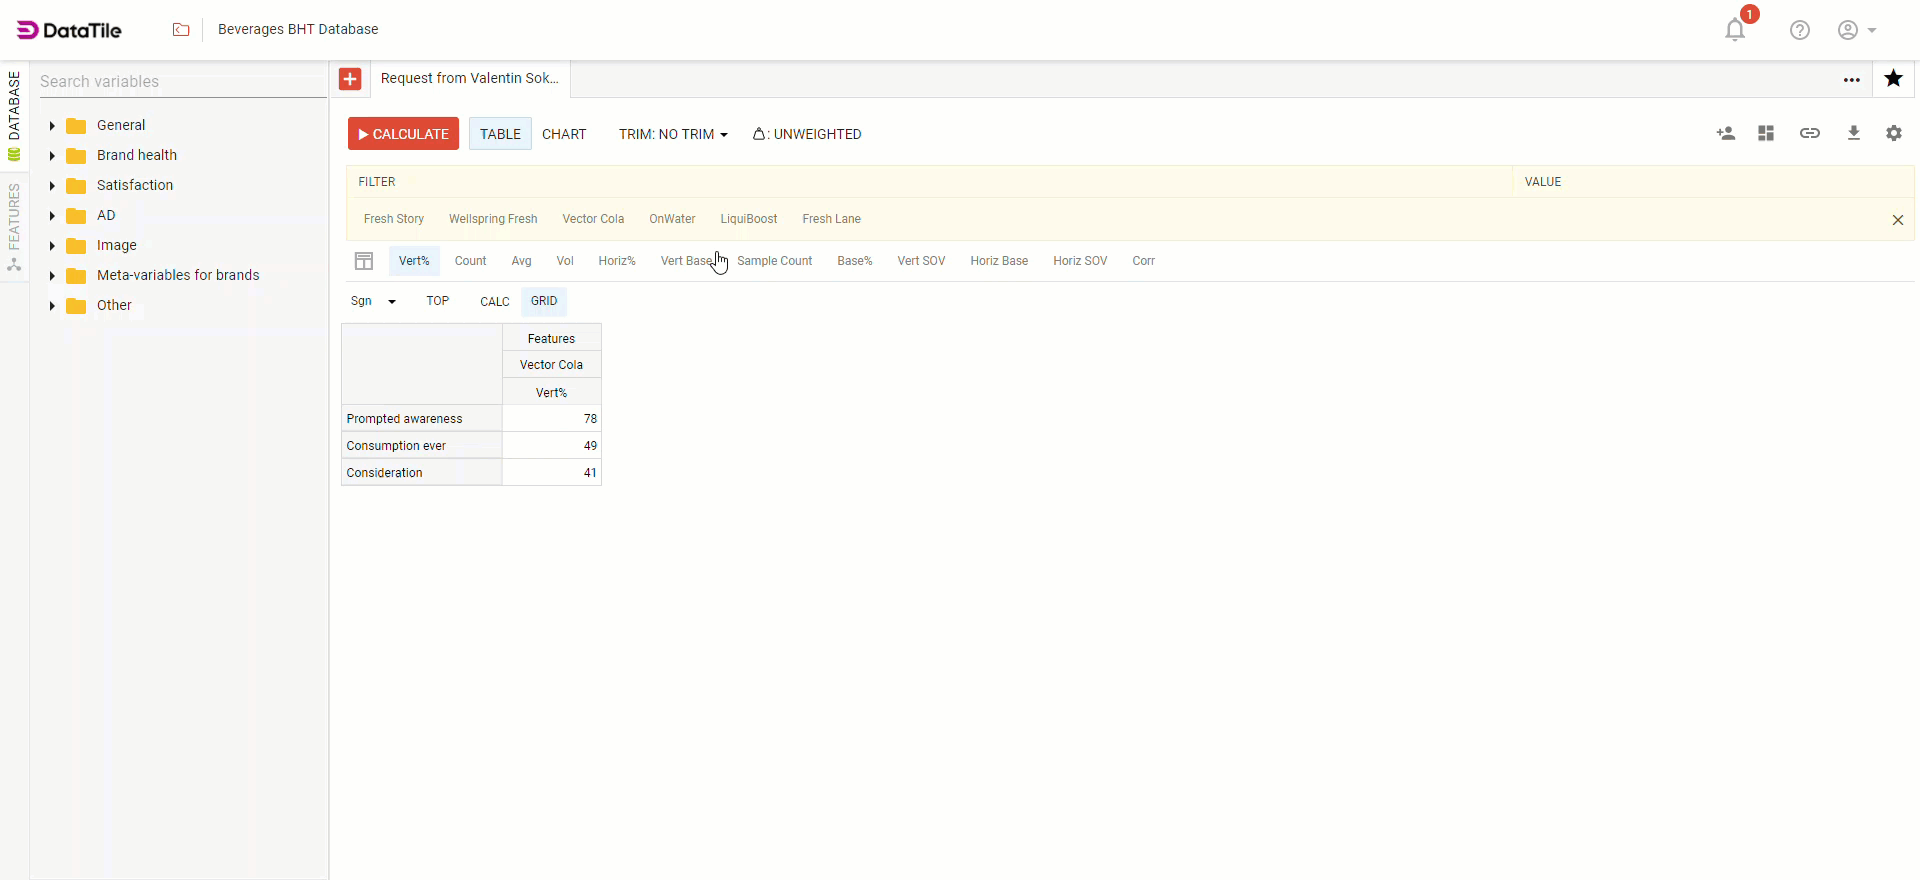The height and width of the screenshot is (880, 1920).
Task: Expand the Brand health folder
Action: coord(52,156)
